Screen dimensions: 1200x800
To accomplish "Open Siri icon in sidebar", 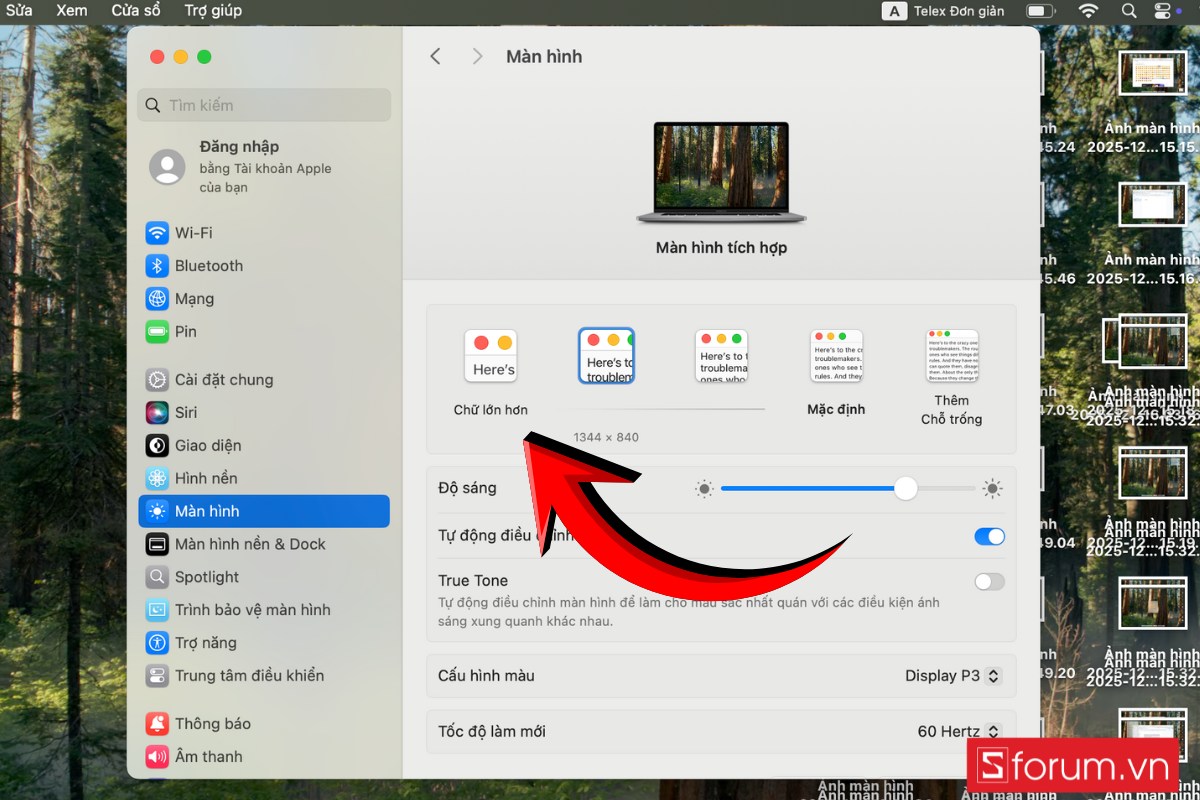I will pyautogui.click(x=157, y=413).
